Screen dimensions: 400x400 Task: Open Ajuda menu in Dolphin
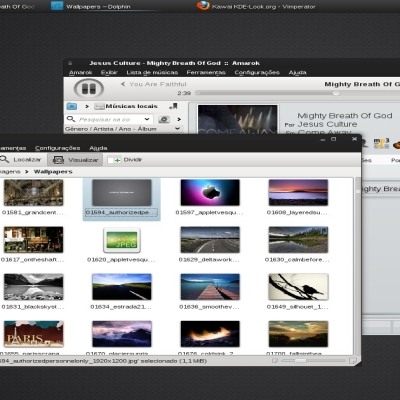(x=98, y=148)
